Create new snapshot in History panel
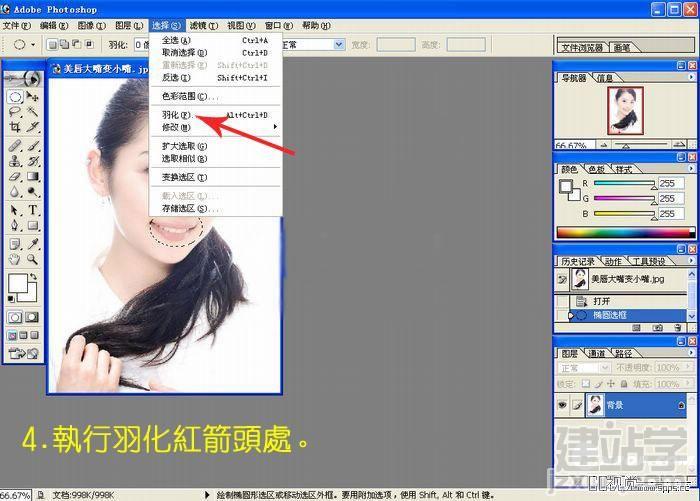Image resolution: width=700 pixels, height=501 pixels. pos(657,328)
